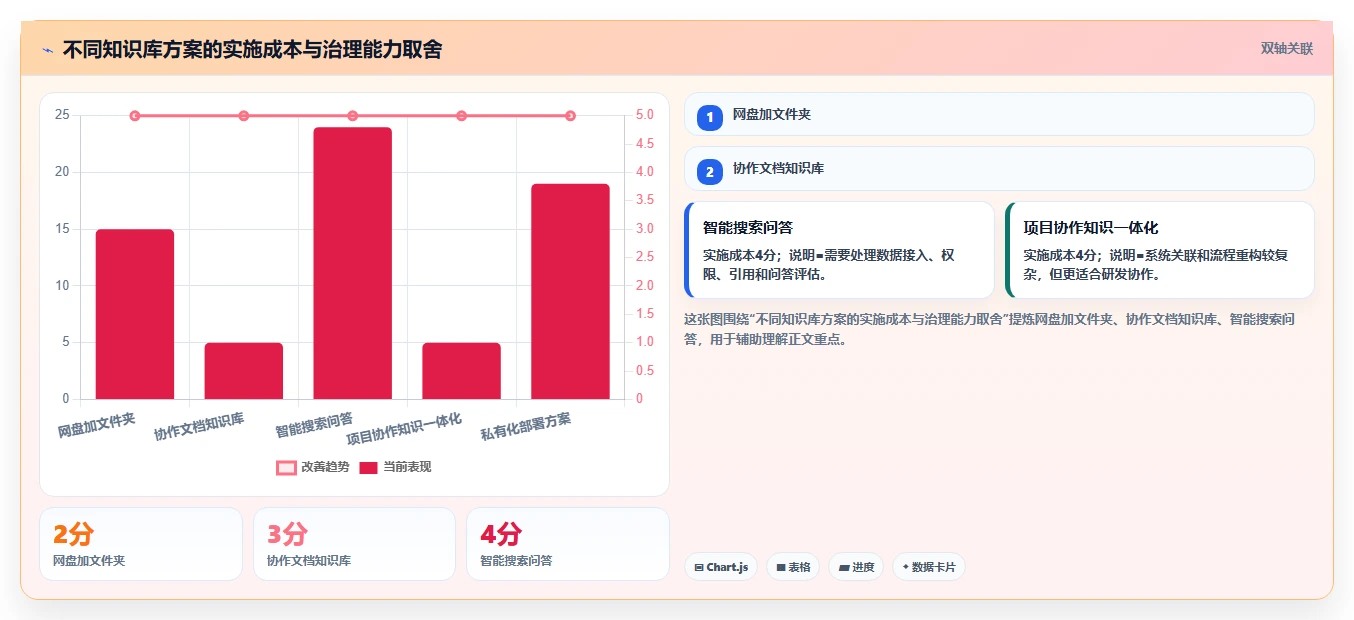Click the 进度 tag chip
Screen dimensions: 1354x620
(x=856, y=567)
